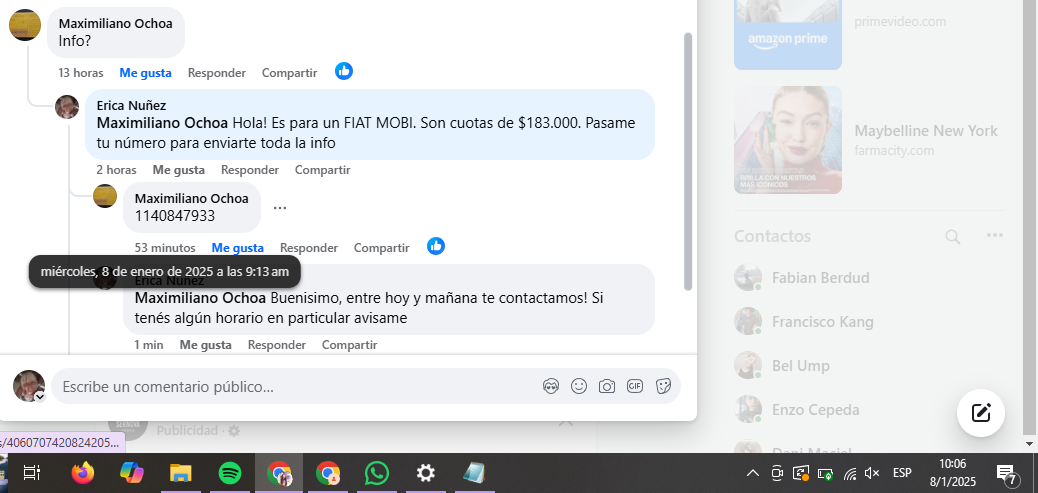Toggle Me gusta on Maximiliano's Info? comment
This screenshot has width=1038, height=493.
tap(146, 73)
